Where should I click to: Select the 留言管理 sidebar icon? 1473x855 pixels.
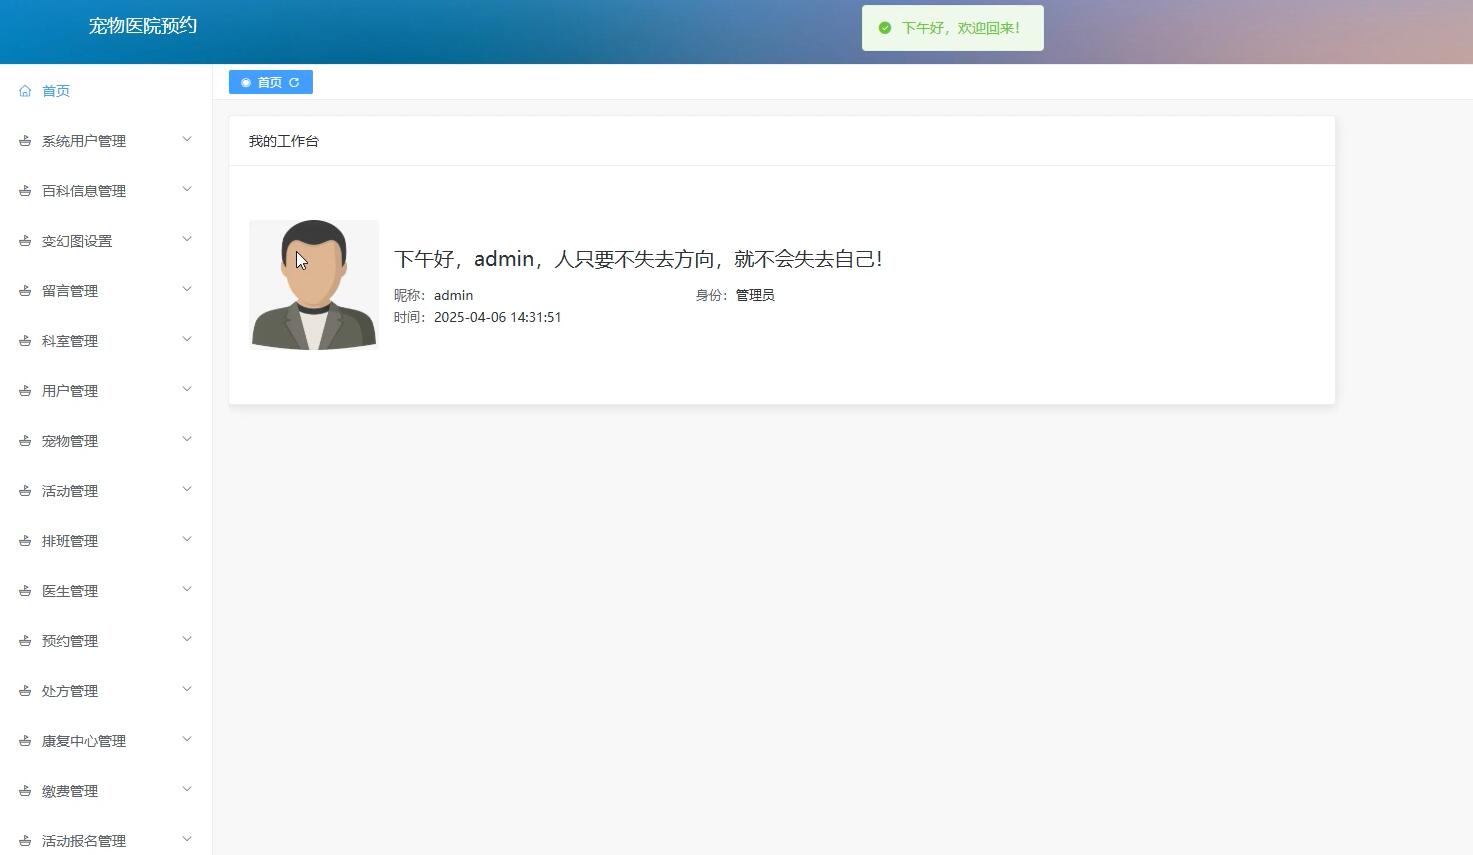[25, 290]
